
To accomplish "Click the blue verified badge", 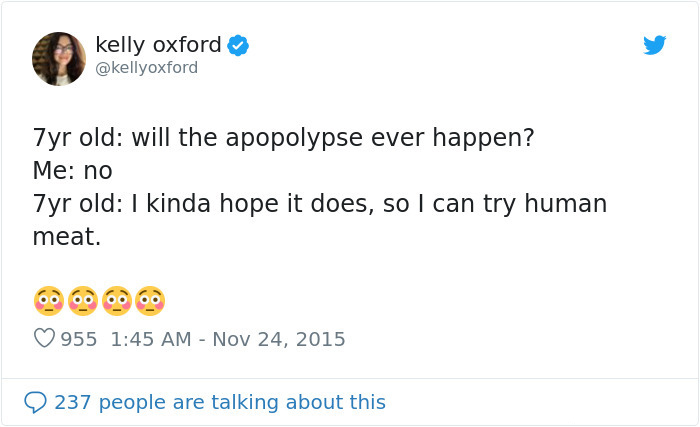I will [x=238, y=45].
